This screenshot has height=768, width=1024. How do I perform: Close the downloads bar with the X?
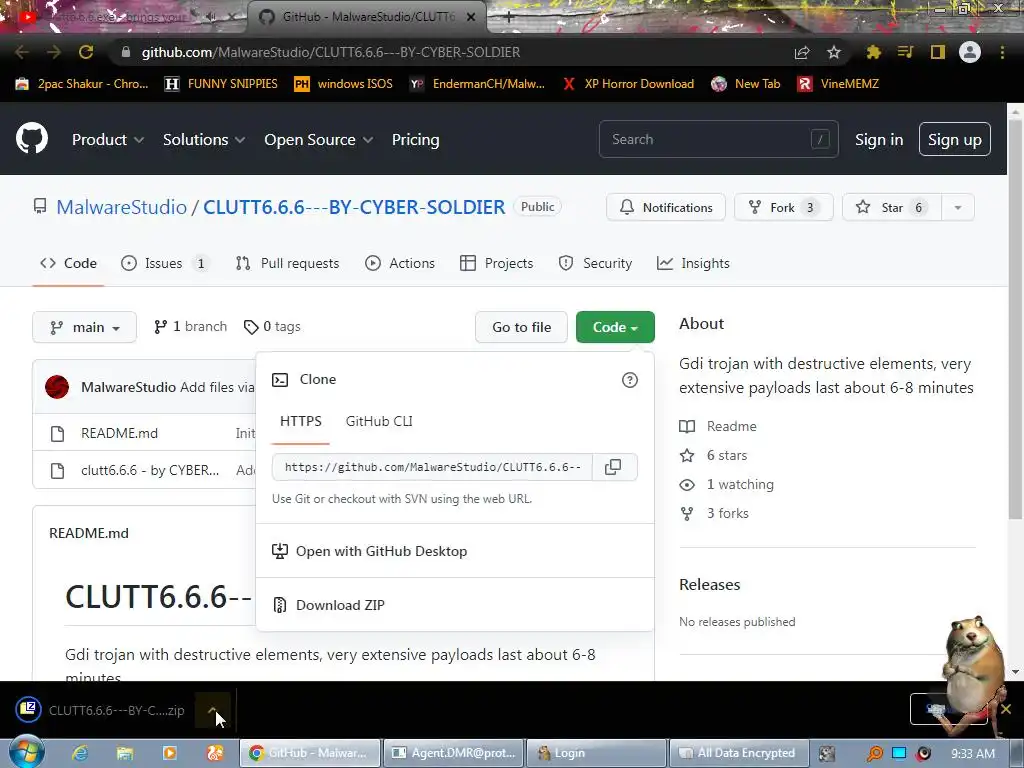(x=1006, y=709)
